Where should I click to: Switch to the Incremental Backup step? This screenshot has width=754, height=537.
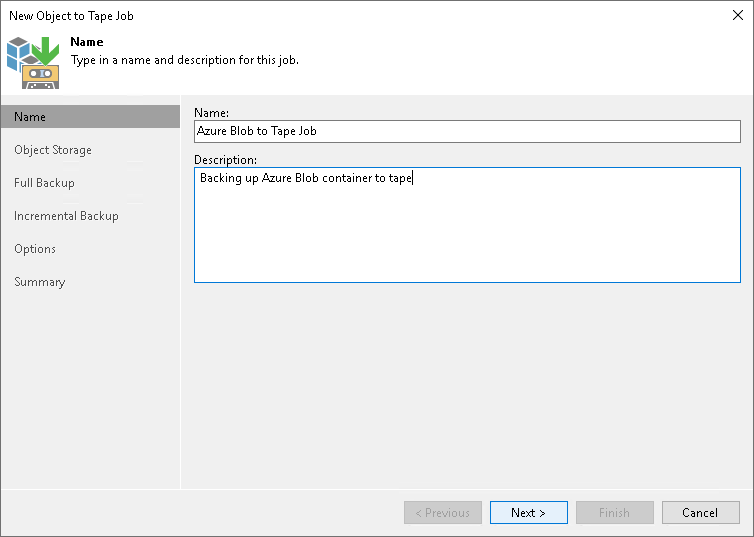(66, 216)
